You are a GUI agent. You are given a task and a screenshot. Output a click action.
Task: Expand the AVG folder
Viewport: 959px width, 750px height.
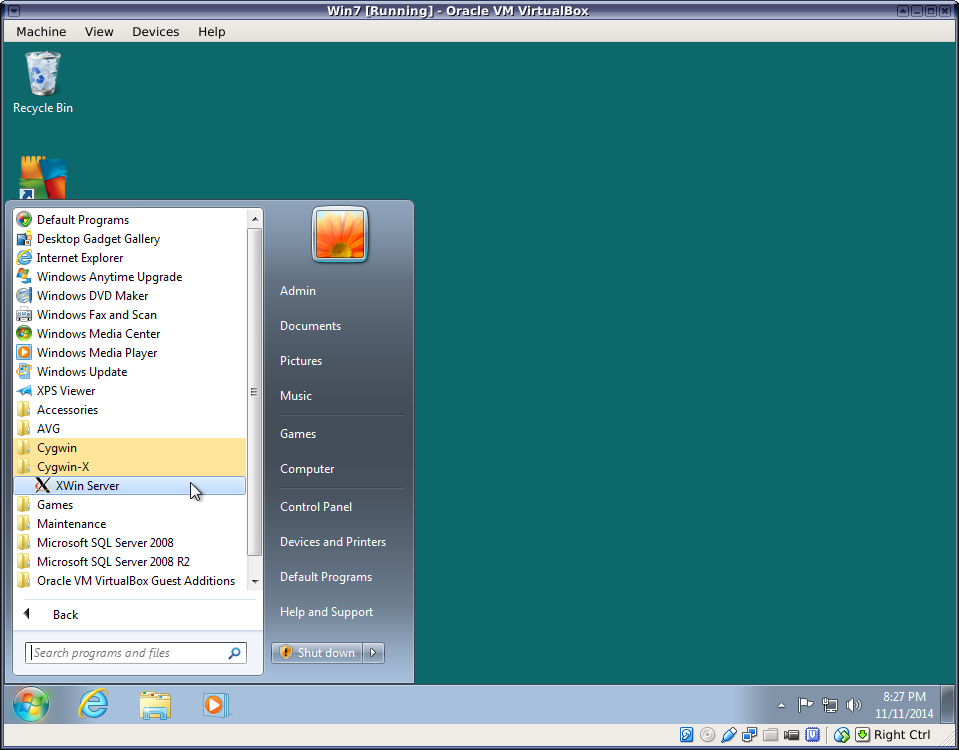point(130,429)
